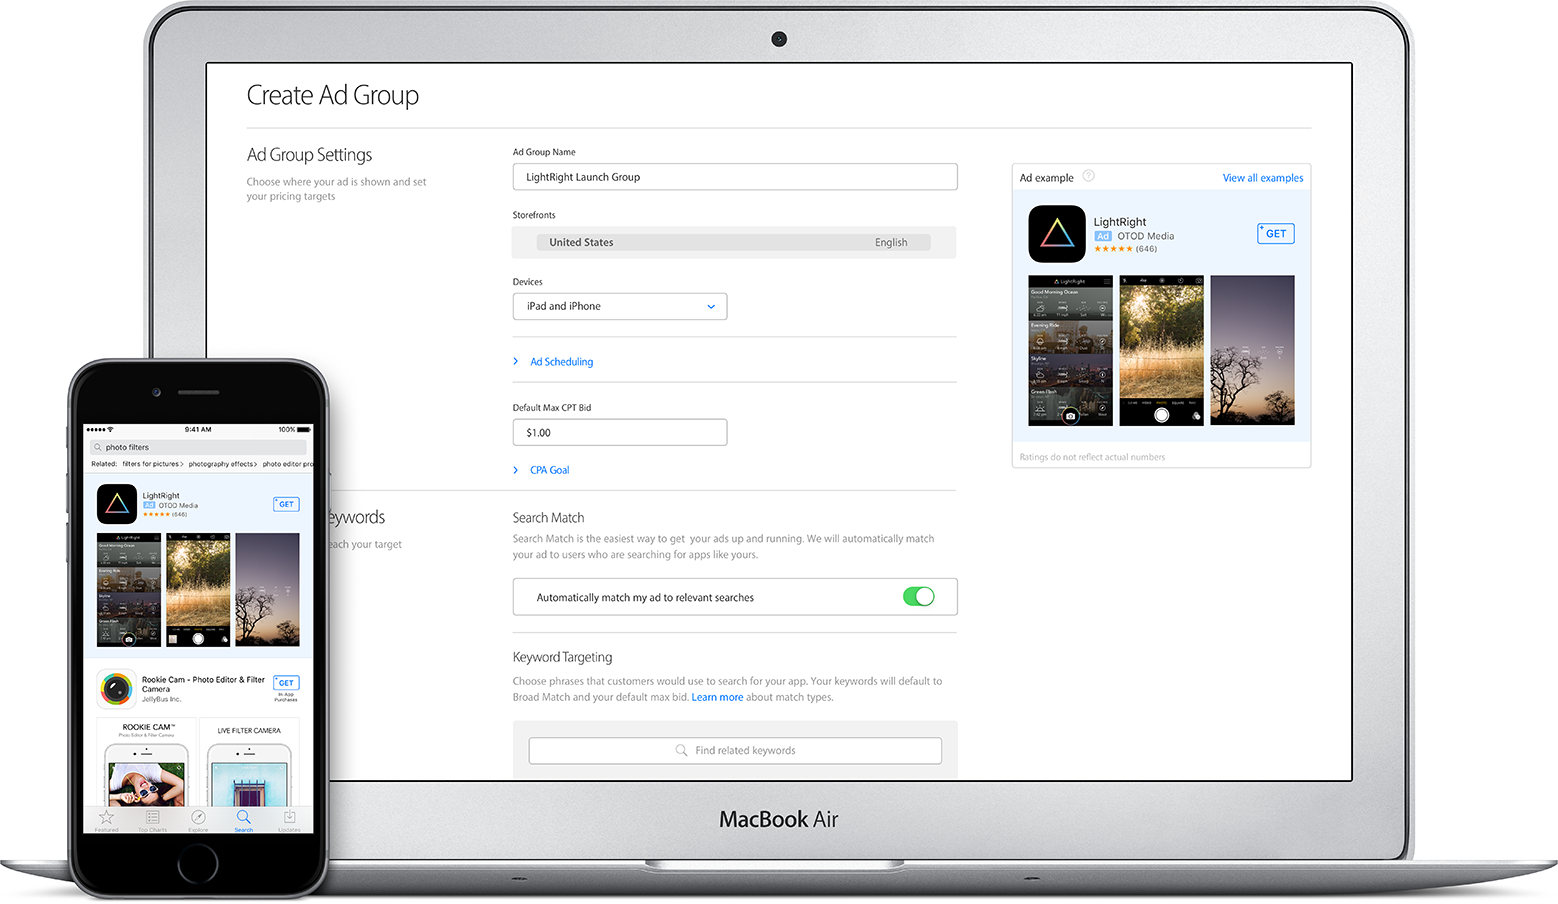Tap the 'filters for pictures' related search

tap(152, 464)
